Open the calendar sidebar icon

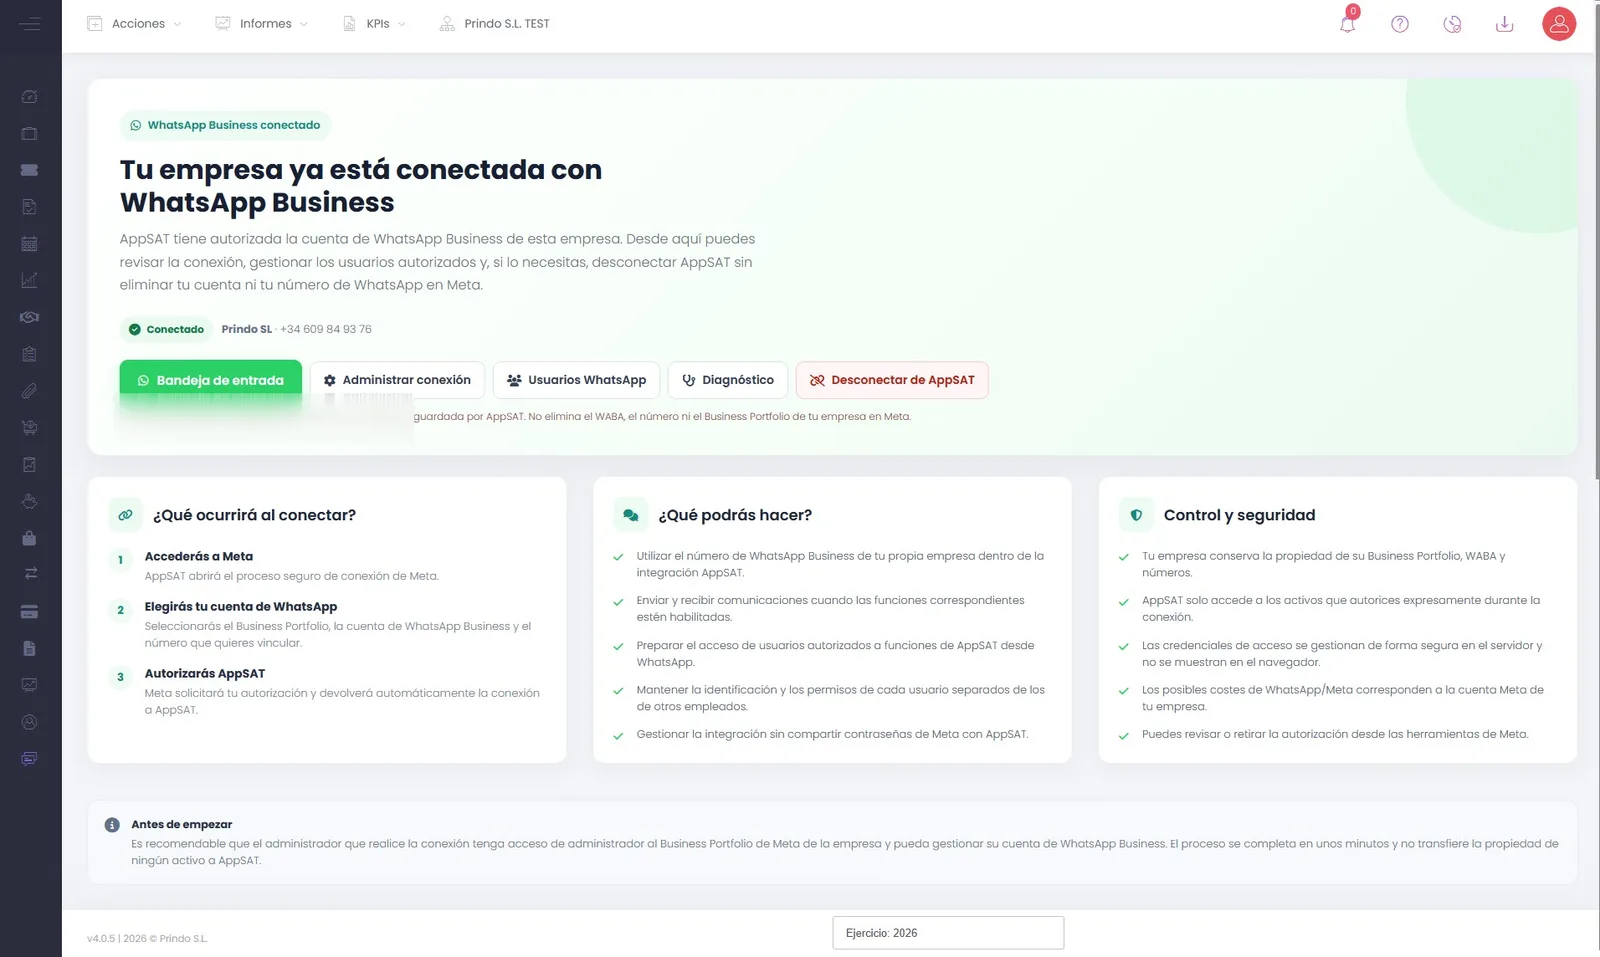29,244
